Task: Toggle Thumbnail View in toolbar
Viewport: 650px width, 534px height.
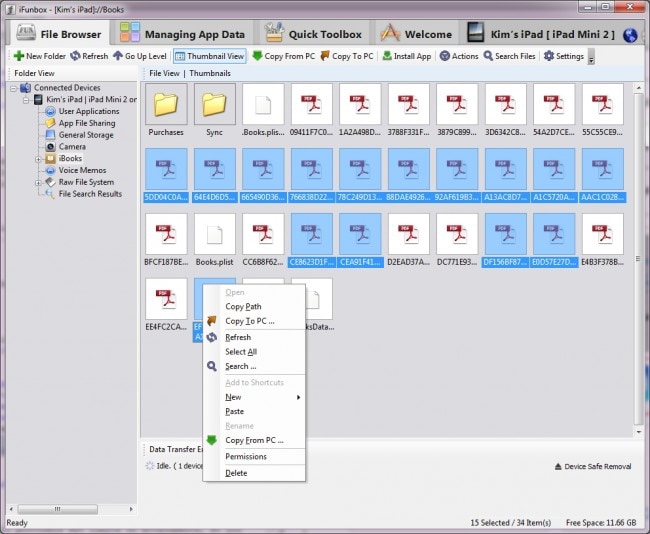Action: 210,56
